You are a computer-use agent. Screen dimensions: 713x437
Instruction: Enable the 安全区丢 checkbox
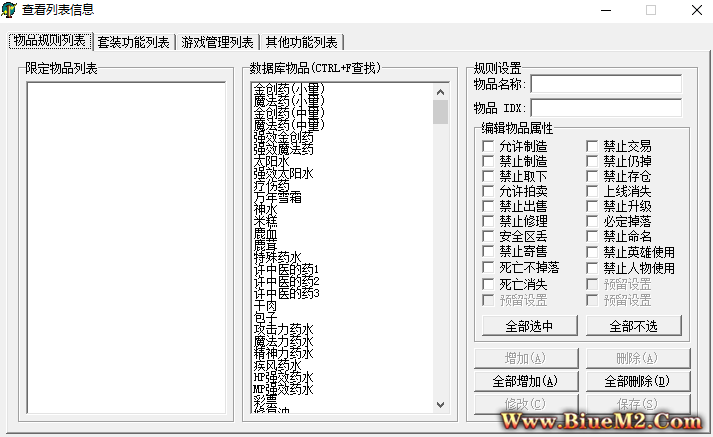[x=488, y=236]
